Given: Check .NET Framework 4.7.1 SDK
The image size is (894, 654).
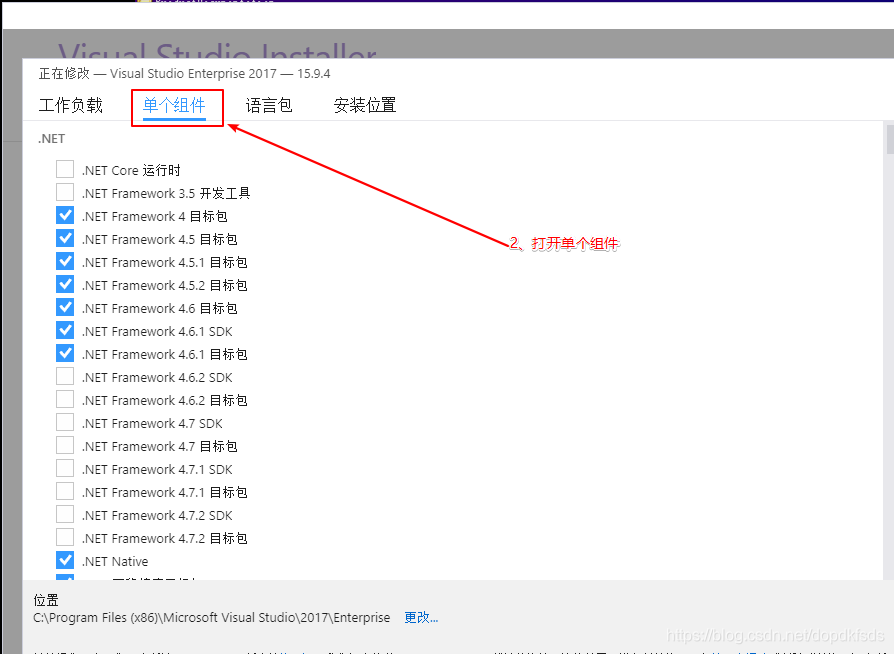Looking at the screenshot, I should click(65, 468).
